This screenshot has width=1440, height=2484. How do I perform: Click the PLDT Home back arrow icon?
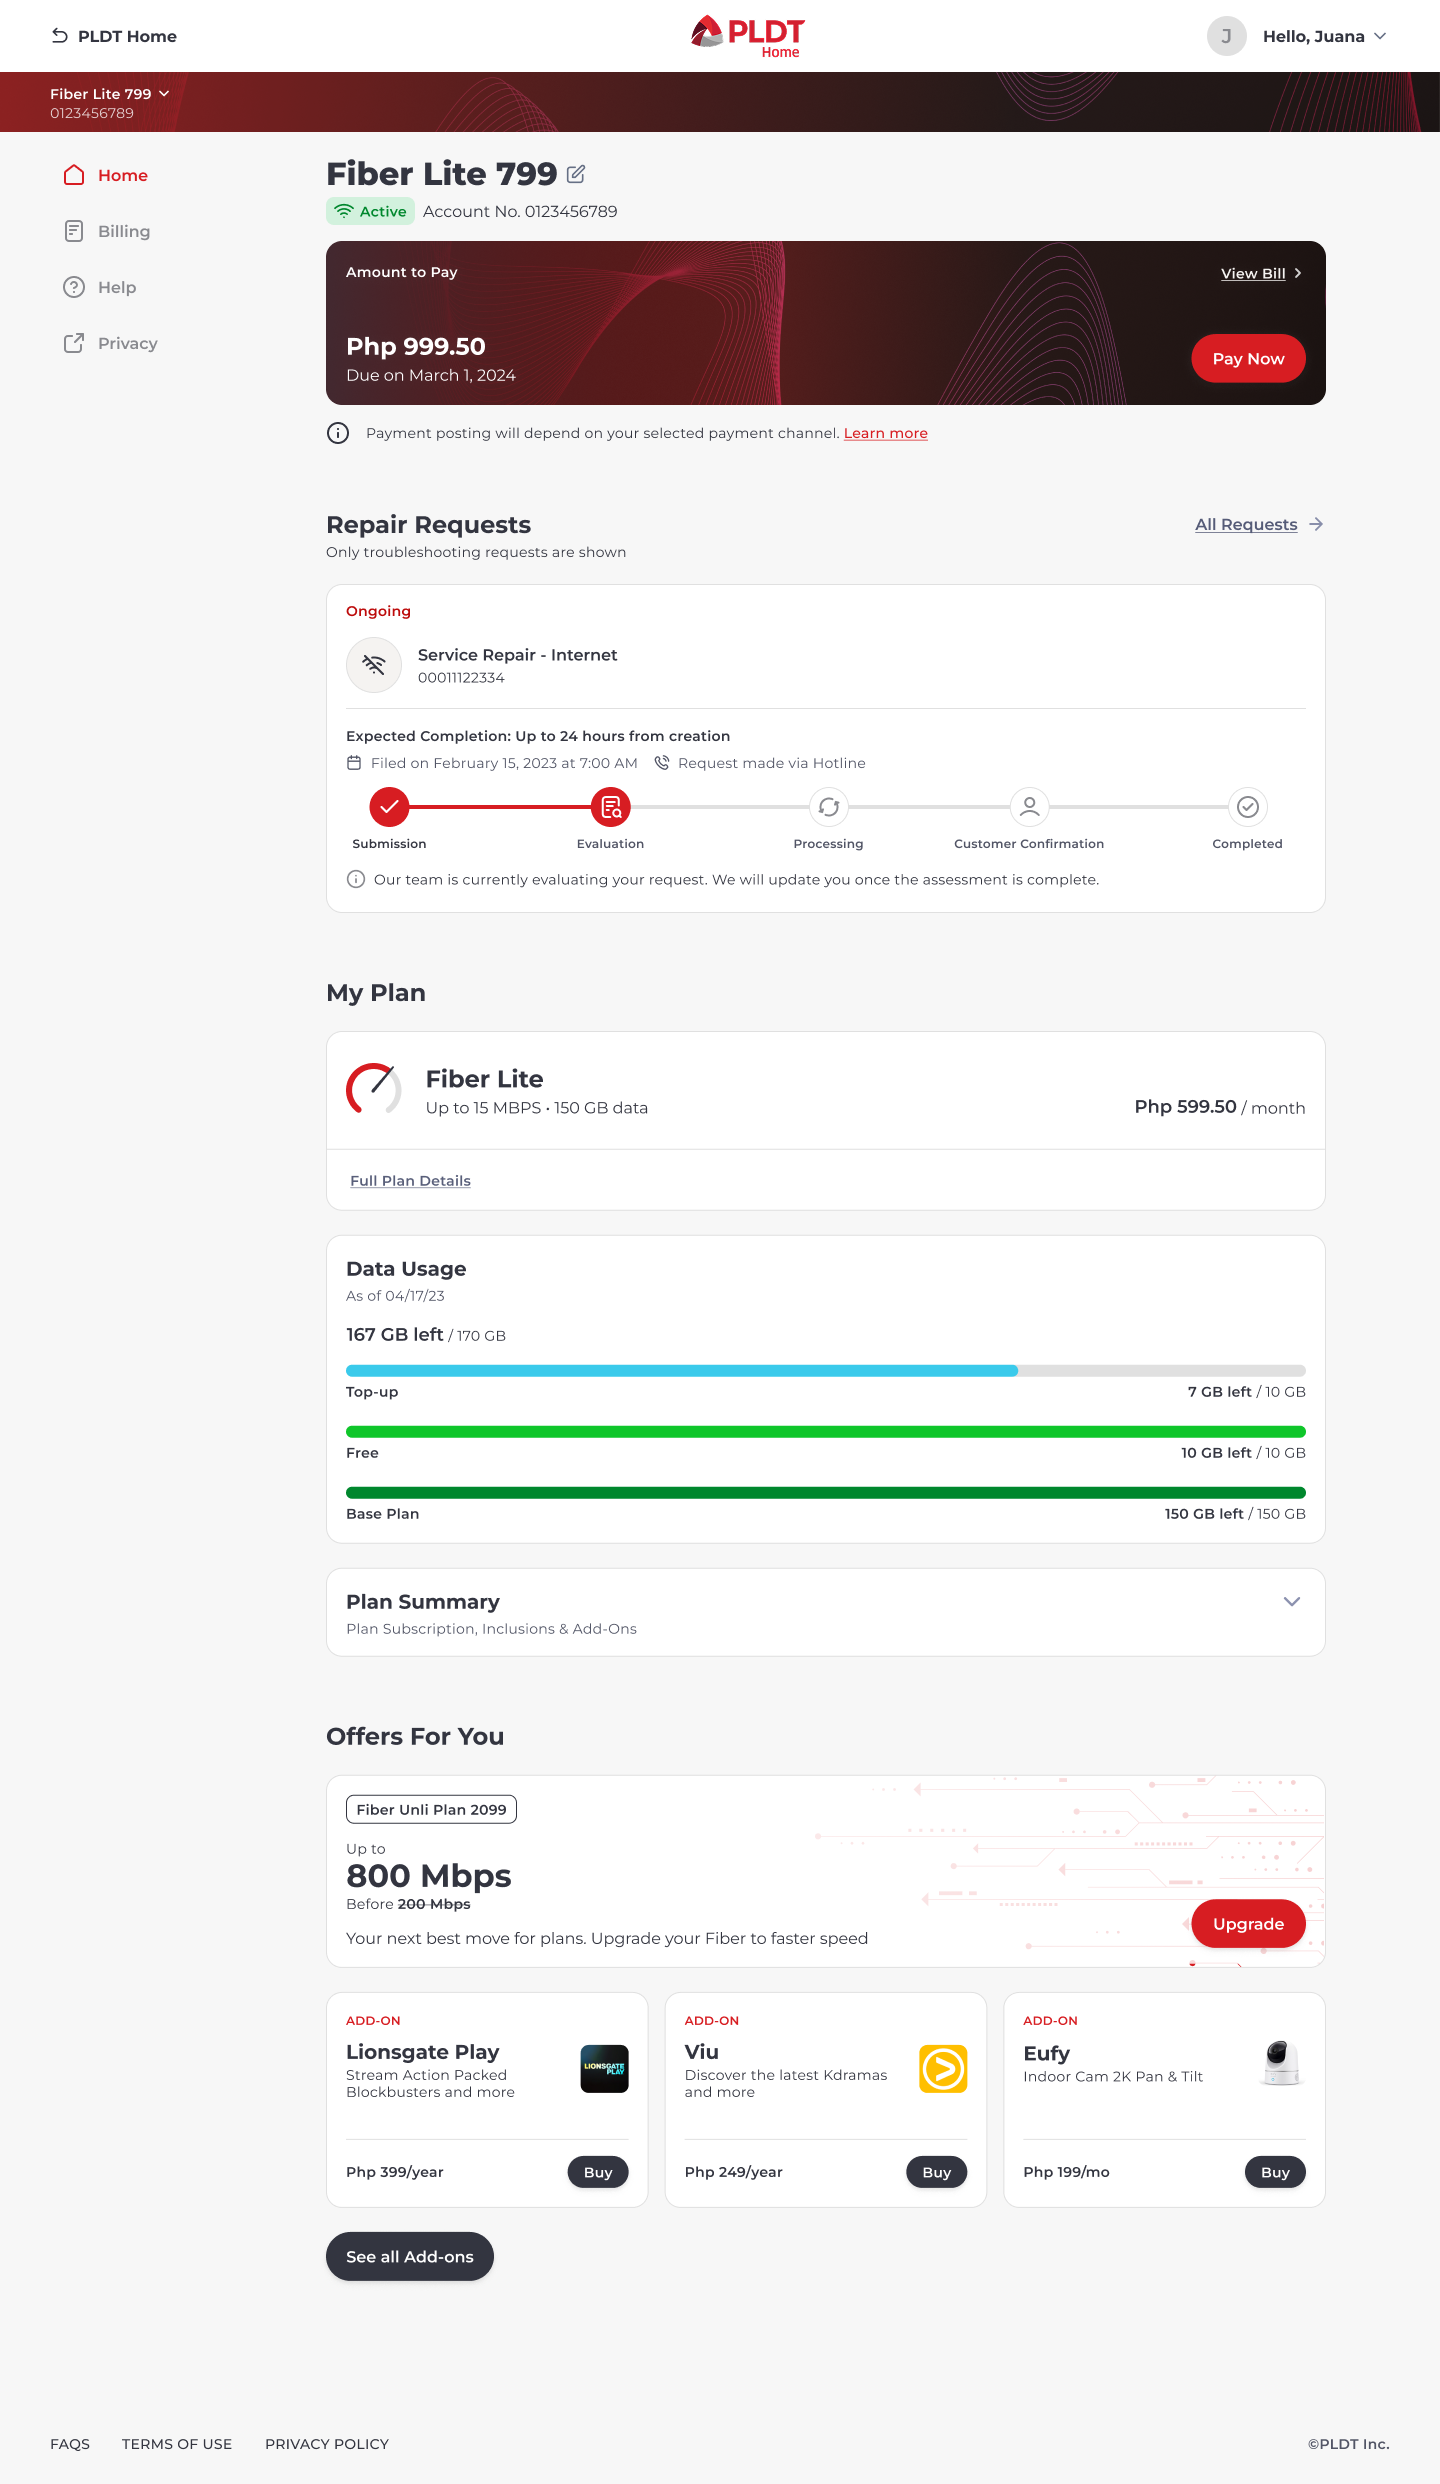60,36
